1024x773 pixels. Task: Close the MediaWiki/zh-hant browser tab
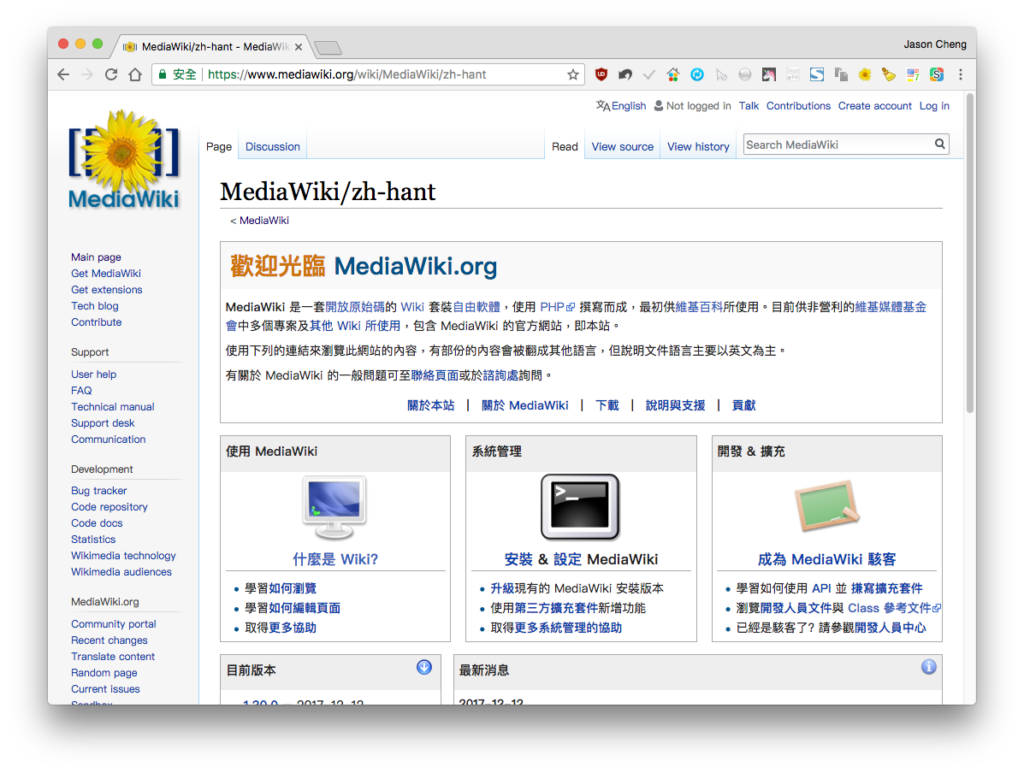pos(298,47)
